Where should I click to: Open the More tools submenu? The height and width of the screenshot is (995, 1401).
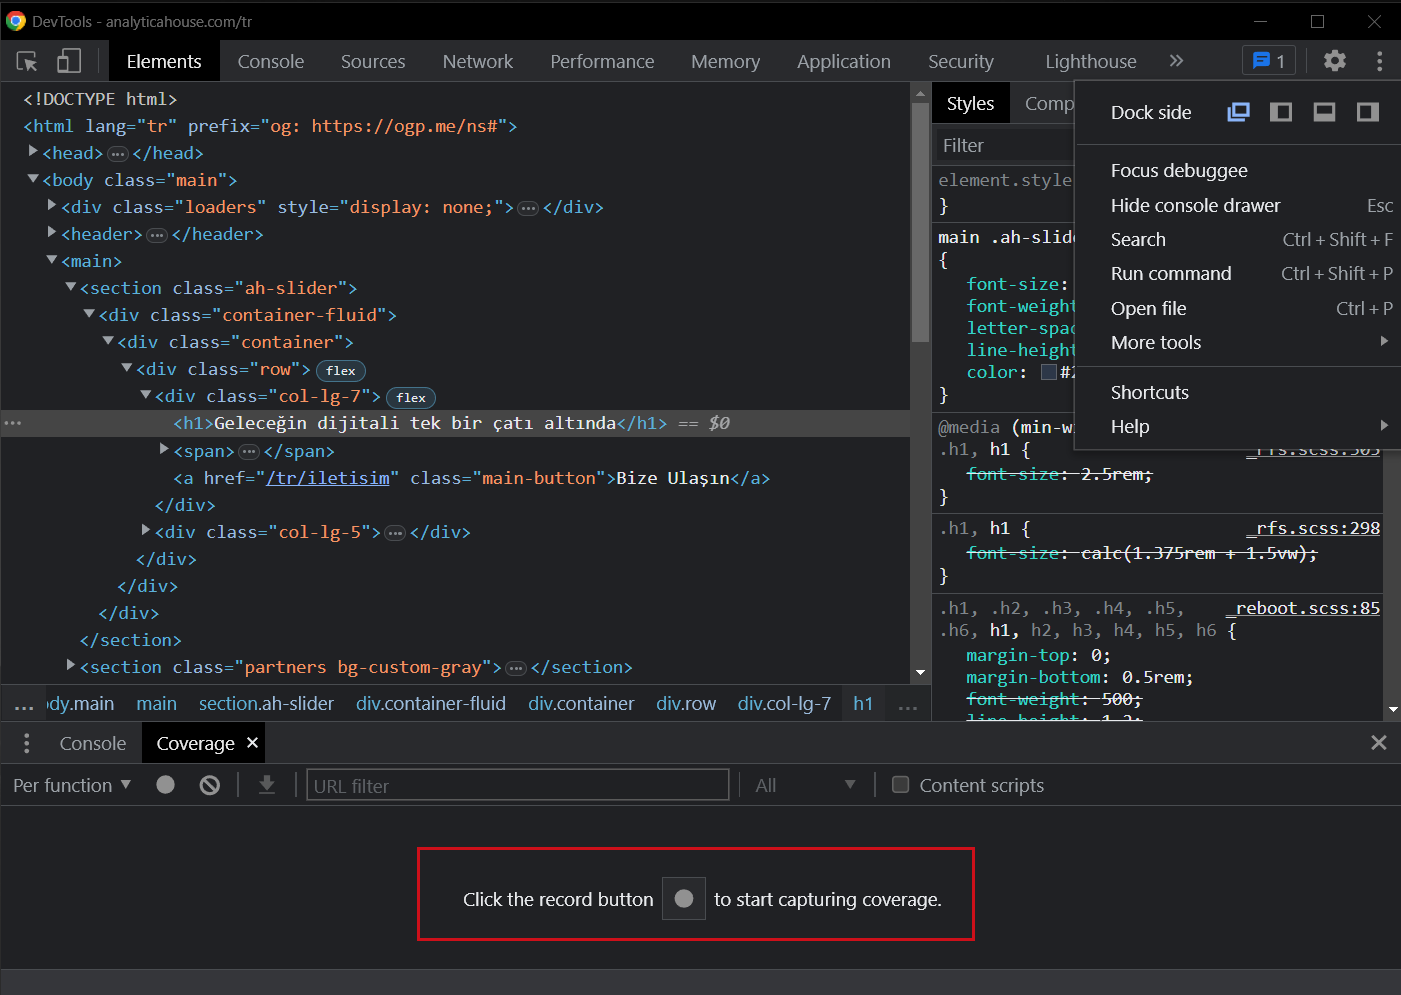[1238, 342]
